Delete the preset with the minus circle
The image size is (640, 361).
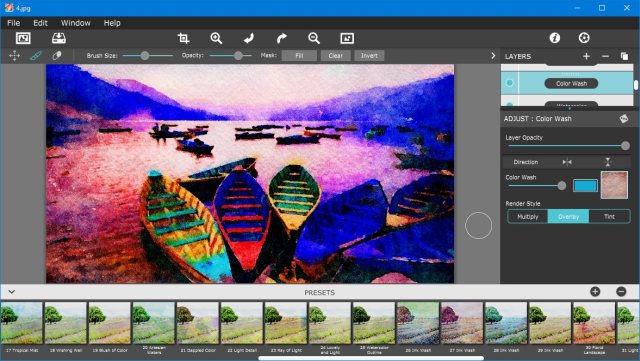(x=621, y=292)
